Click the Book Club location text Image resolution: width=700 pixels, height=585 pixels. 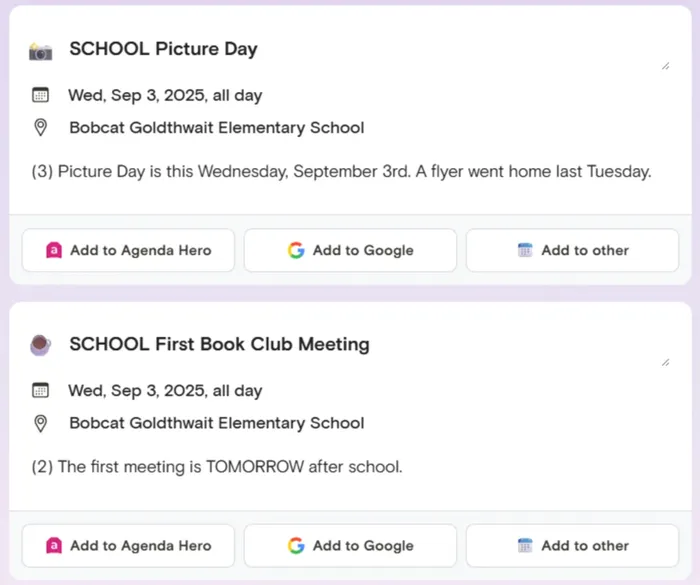coord(216,423)
